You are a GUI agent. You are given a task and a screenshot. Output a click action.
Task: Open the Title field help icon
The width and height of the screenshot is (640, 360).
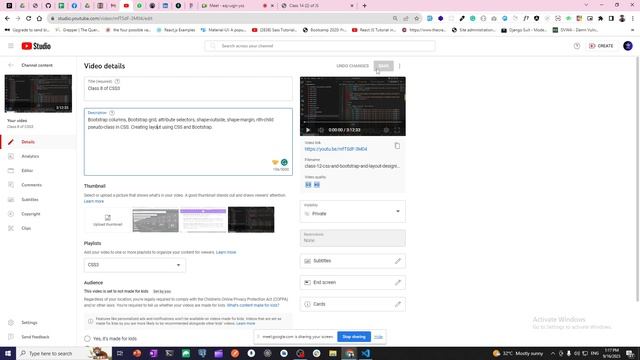tap(118, 81)
